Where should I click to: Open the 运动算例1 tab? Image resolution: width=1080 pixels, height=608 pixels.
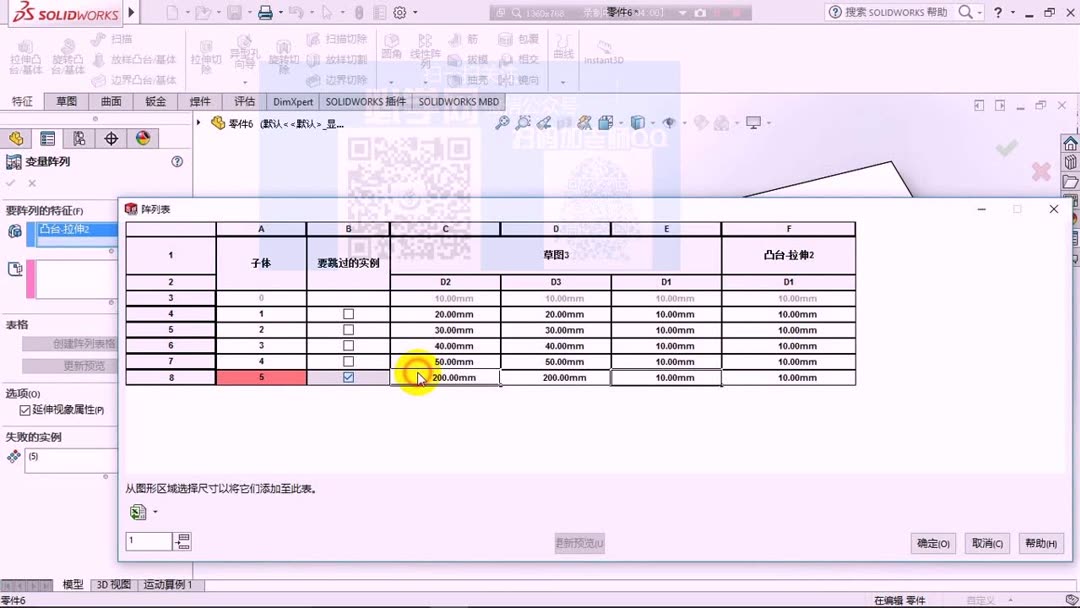pyautogui.click(x=167, y=586)
